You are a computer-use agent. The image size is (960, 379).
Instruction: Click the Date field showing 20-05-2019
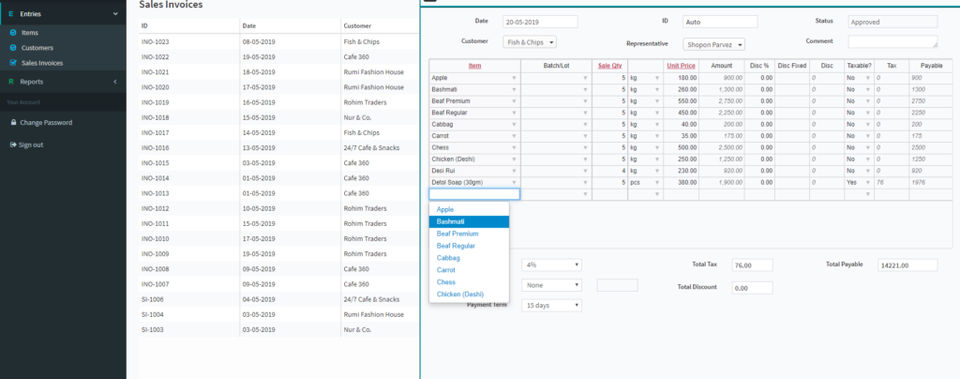click(x=541, y=21)
